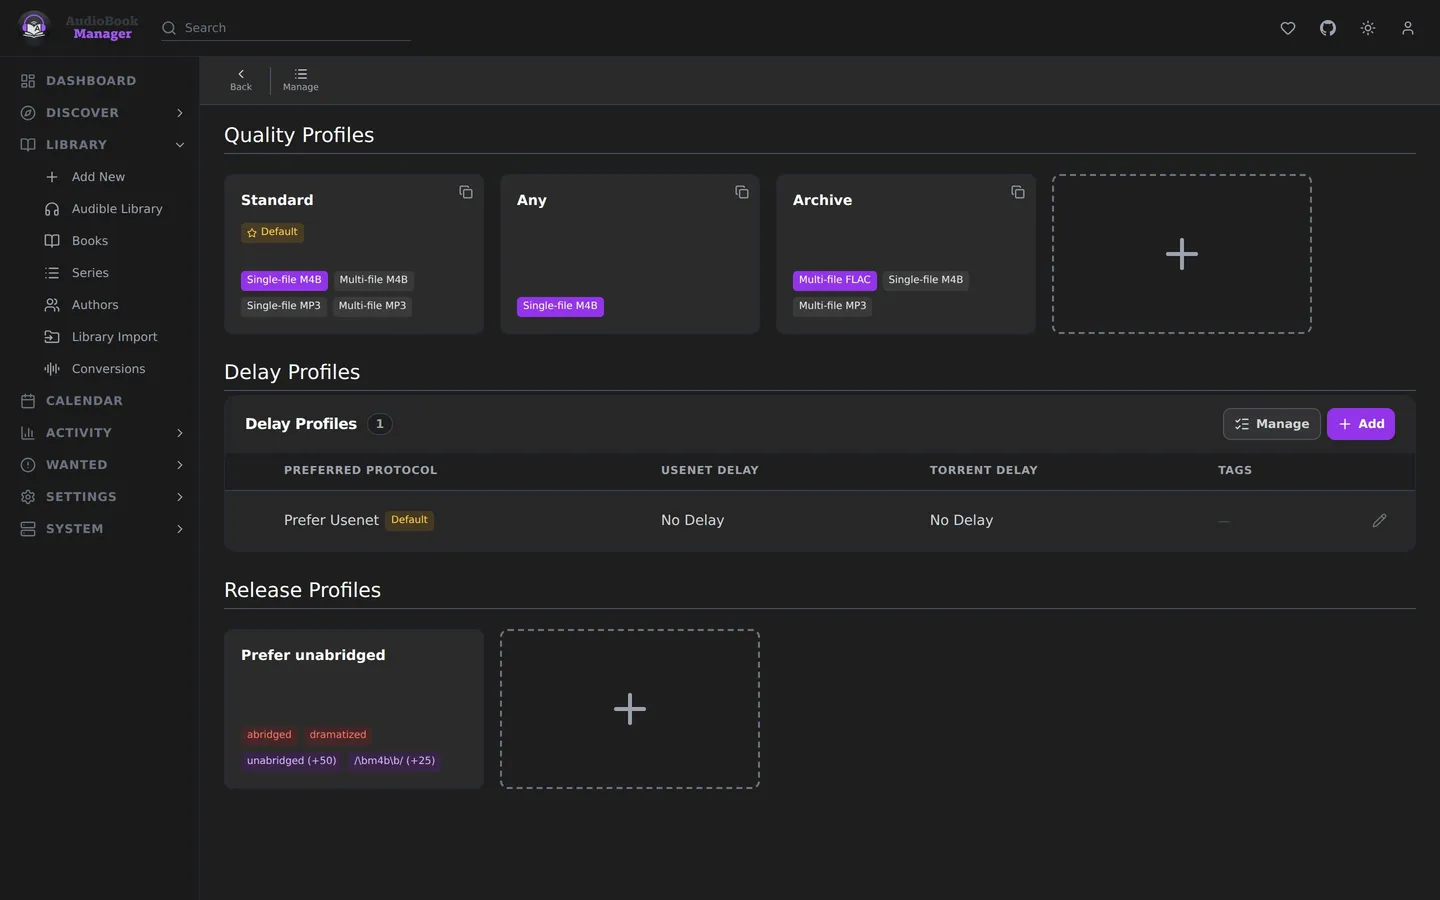Image resolution: width=1440 pixels, height=900 pixels.
Task: Open the Calendar page
Action: pos(84,401)
